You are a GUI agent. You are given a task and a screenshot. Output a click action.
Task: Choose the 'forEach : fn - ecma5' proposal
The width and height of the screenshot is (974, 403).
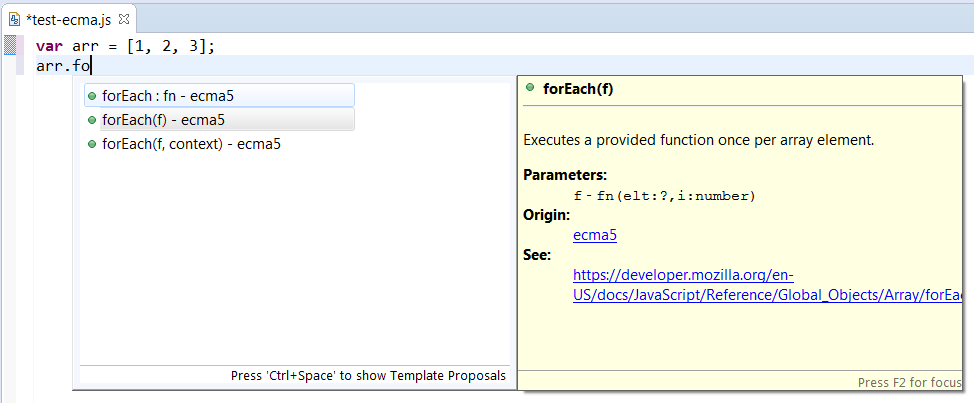(x=219, y=96)
